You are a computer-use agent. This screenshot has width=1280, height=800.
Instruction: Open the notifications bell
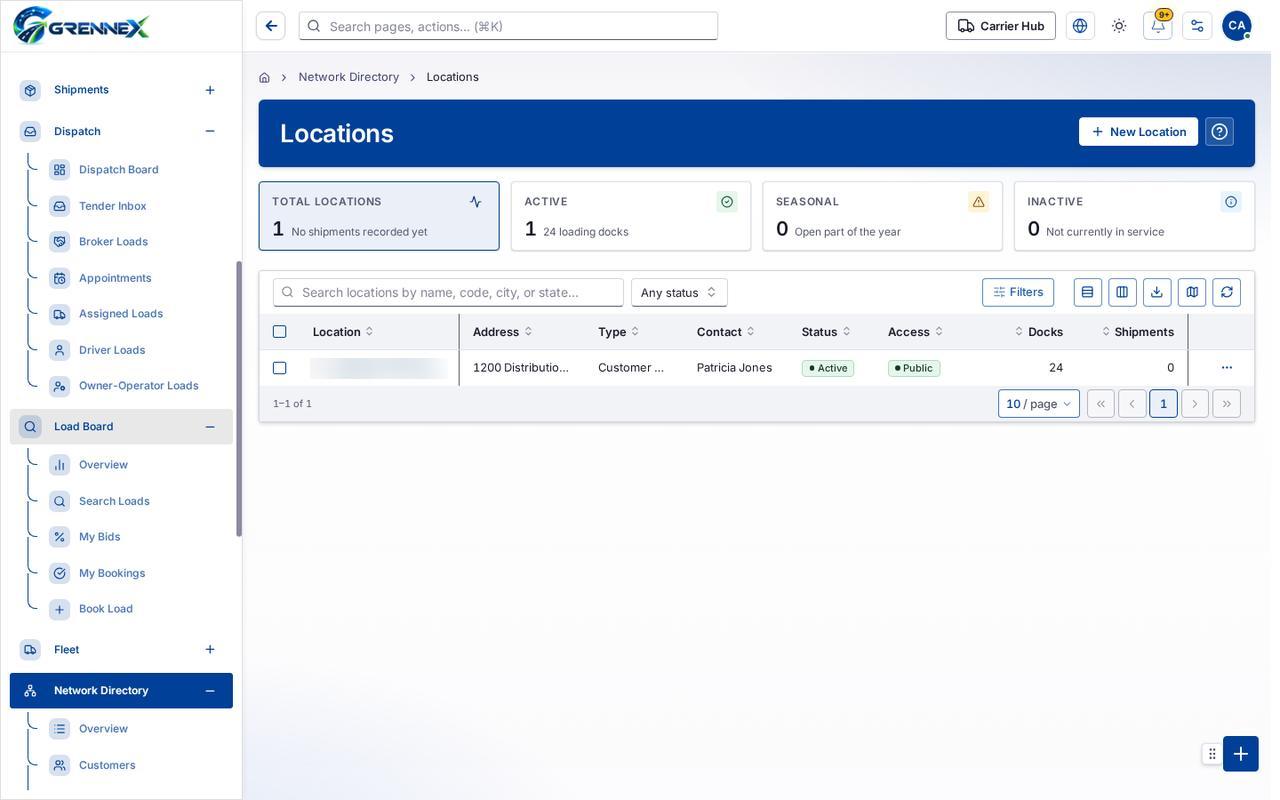pos(1158,26)
